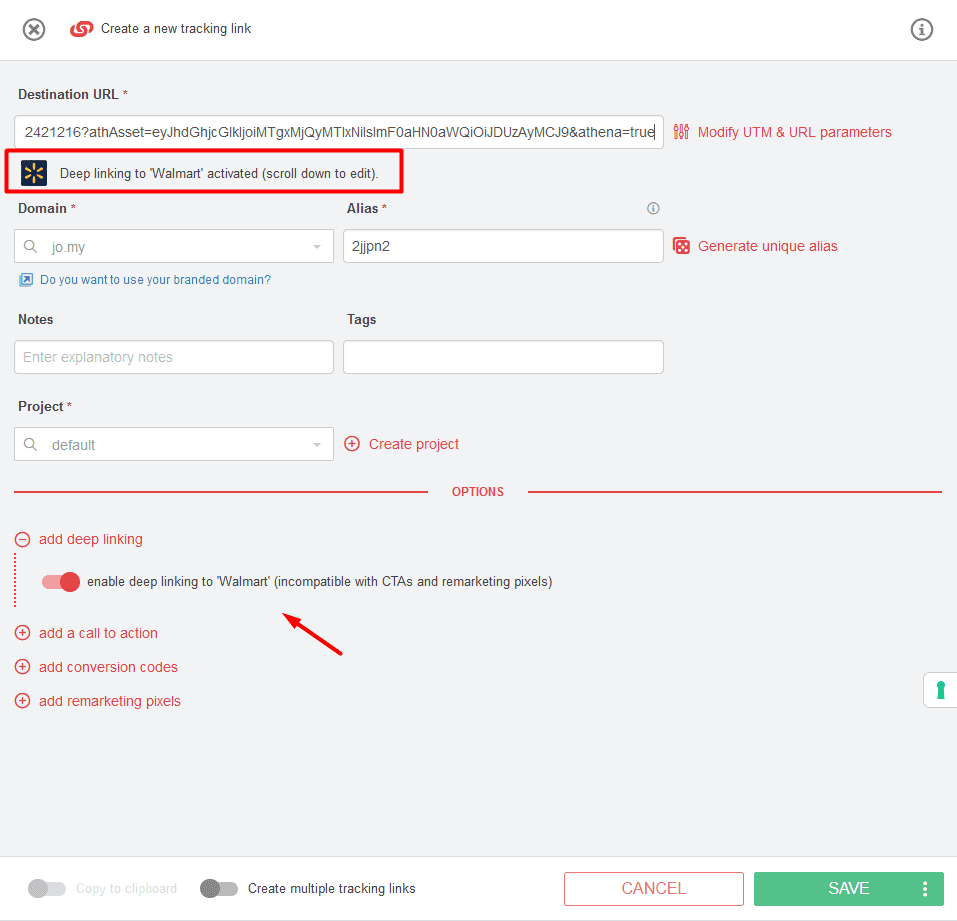
Task: Focus the Alias field containing 2jjpn2
Action: (x=503, y=246)
